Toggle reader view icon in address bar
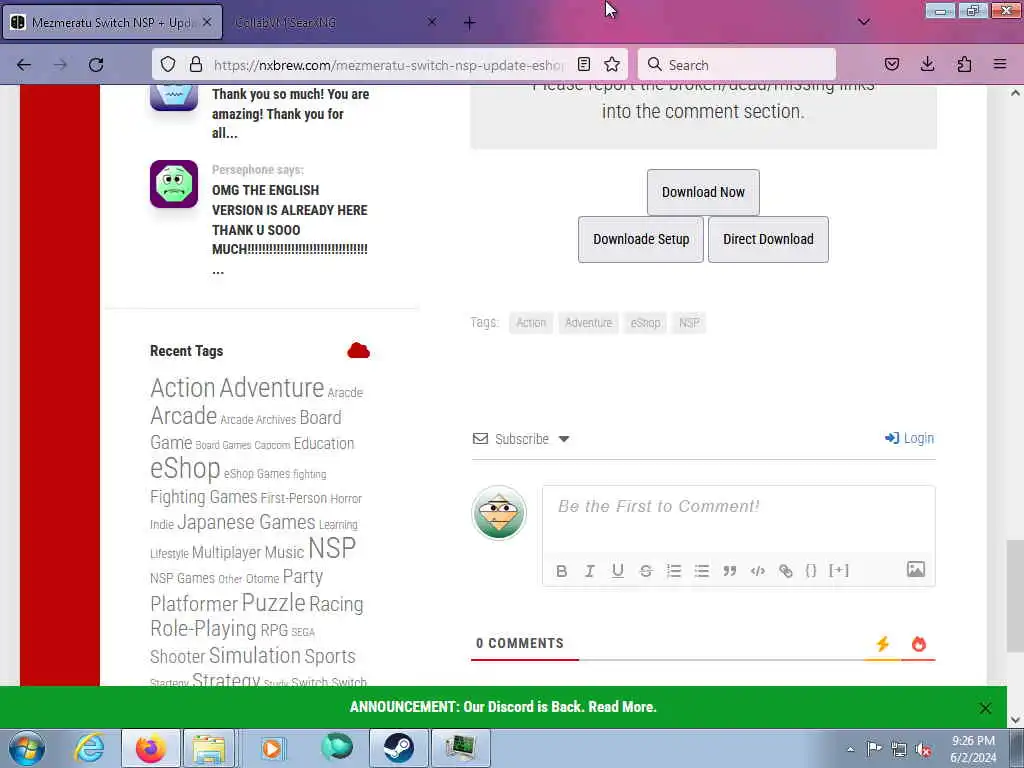 (x=584, y=65)
